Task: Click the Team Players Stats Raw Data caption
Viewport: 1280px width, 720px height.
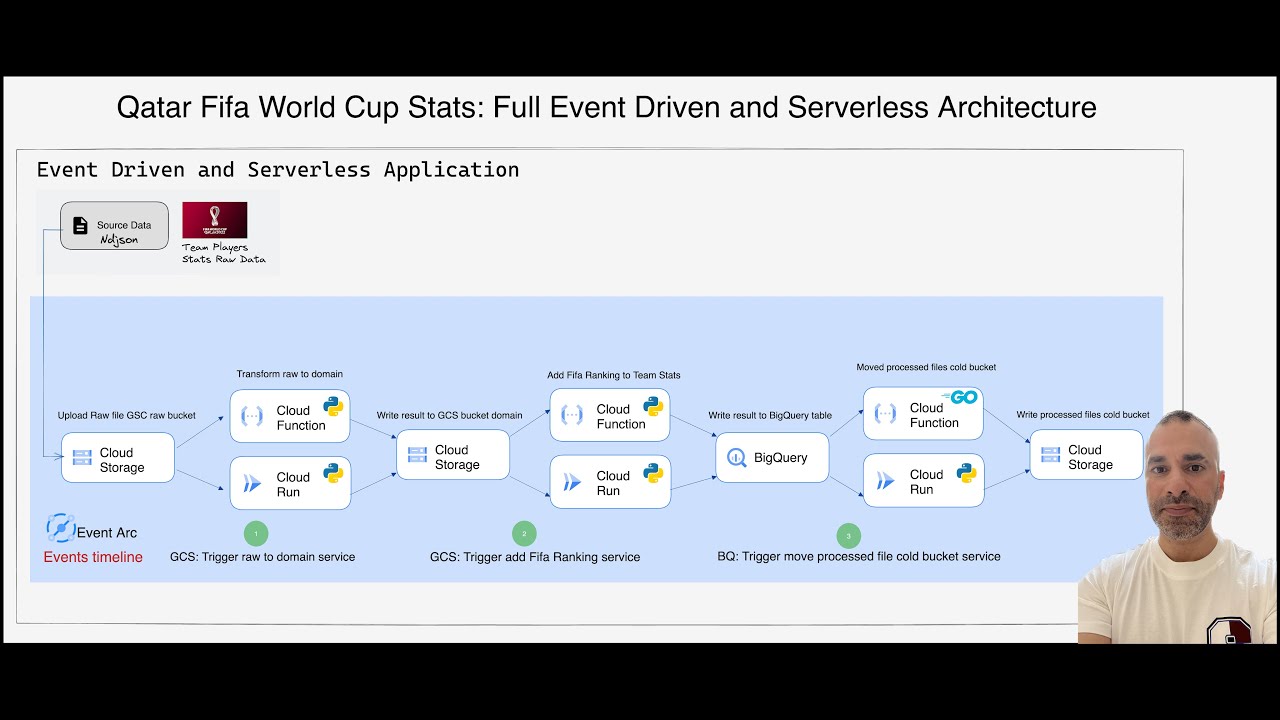Action: [222, 253]
